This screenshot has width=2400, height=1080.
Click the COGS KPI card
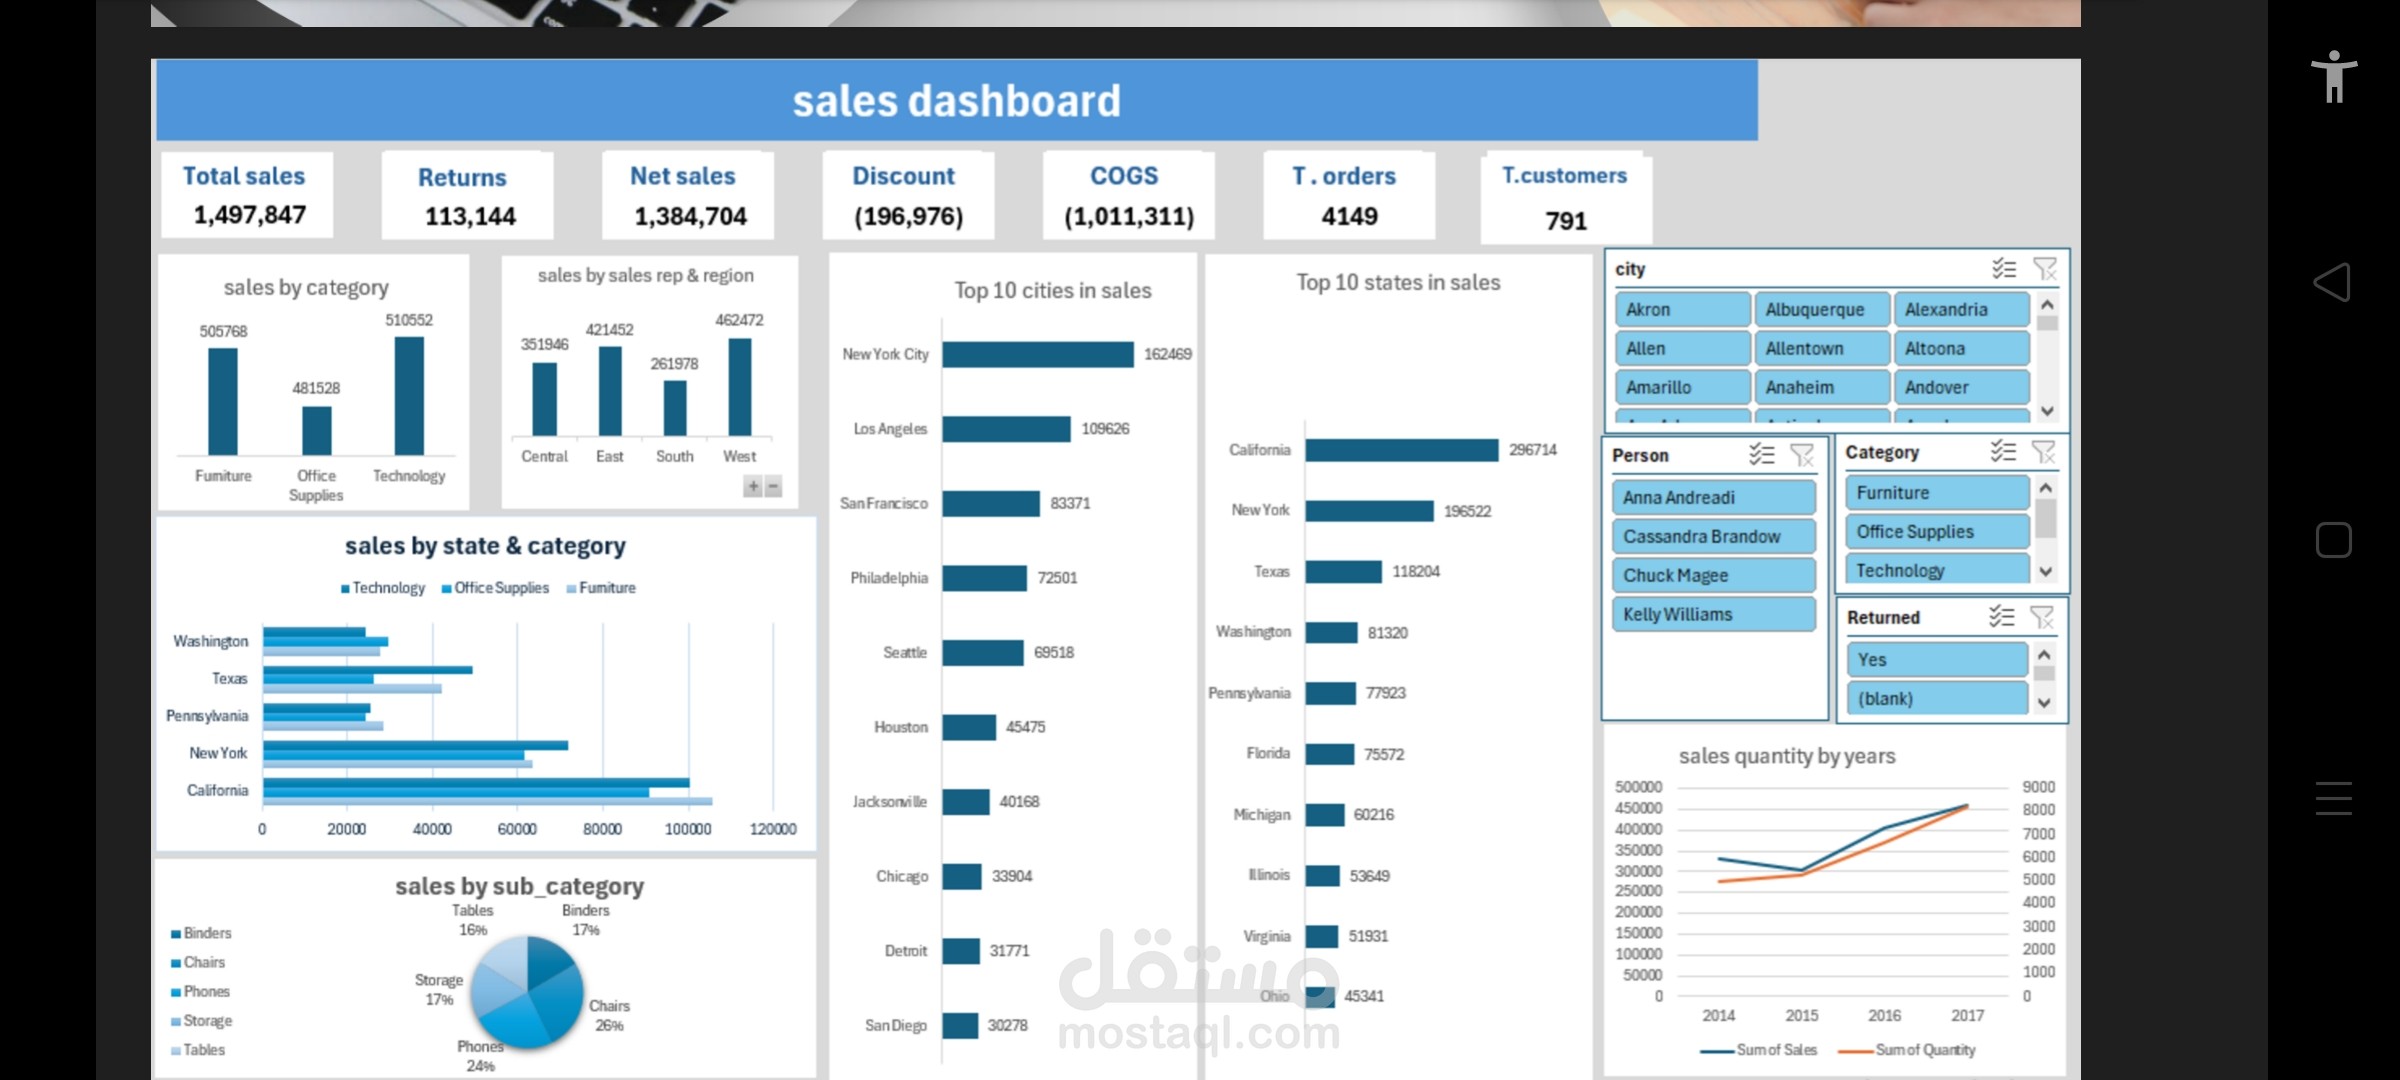pos(1128,195)
